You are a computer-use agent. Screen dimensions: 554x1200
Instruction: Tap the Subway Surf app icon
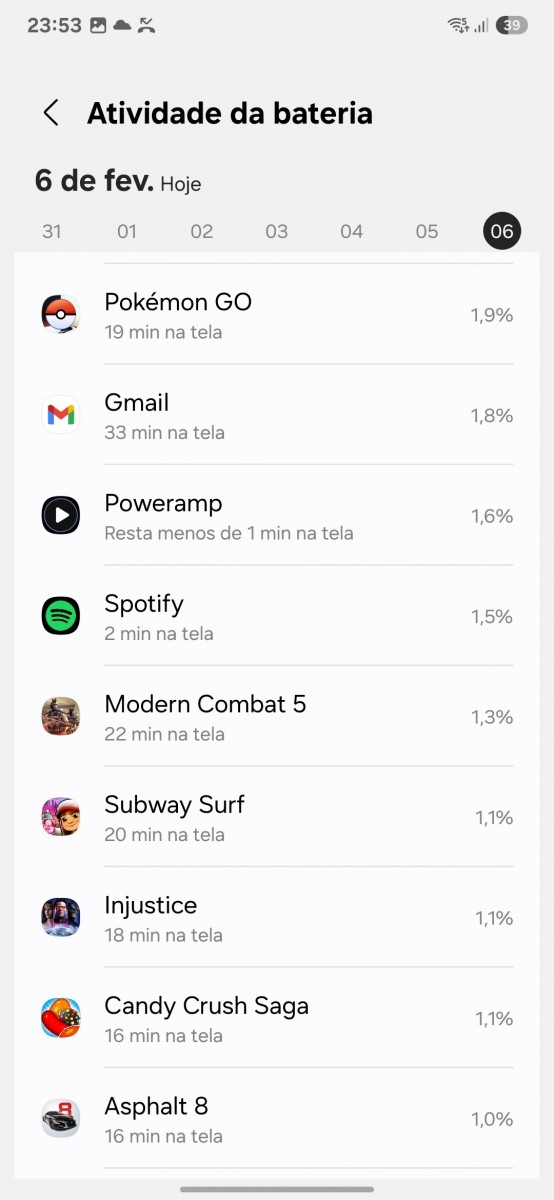tap(60, 817)
